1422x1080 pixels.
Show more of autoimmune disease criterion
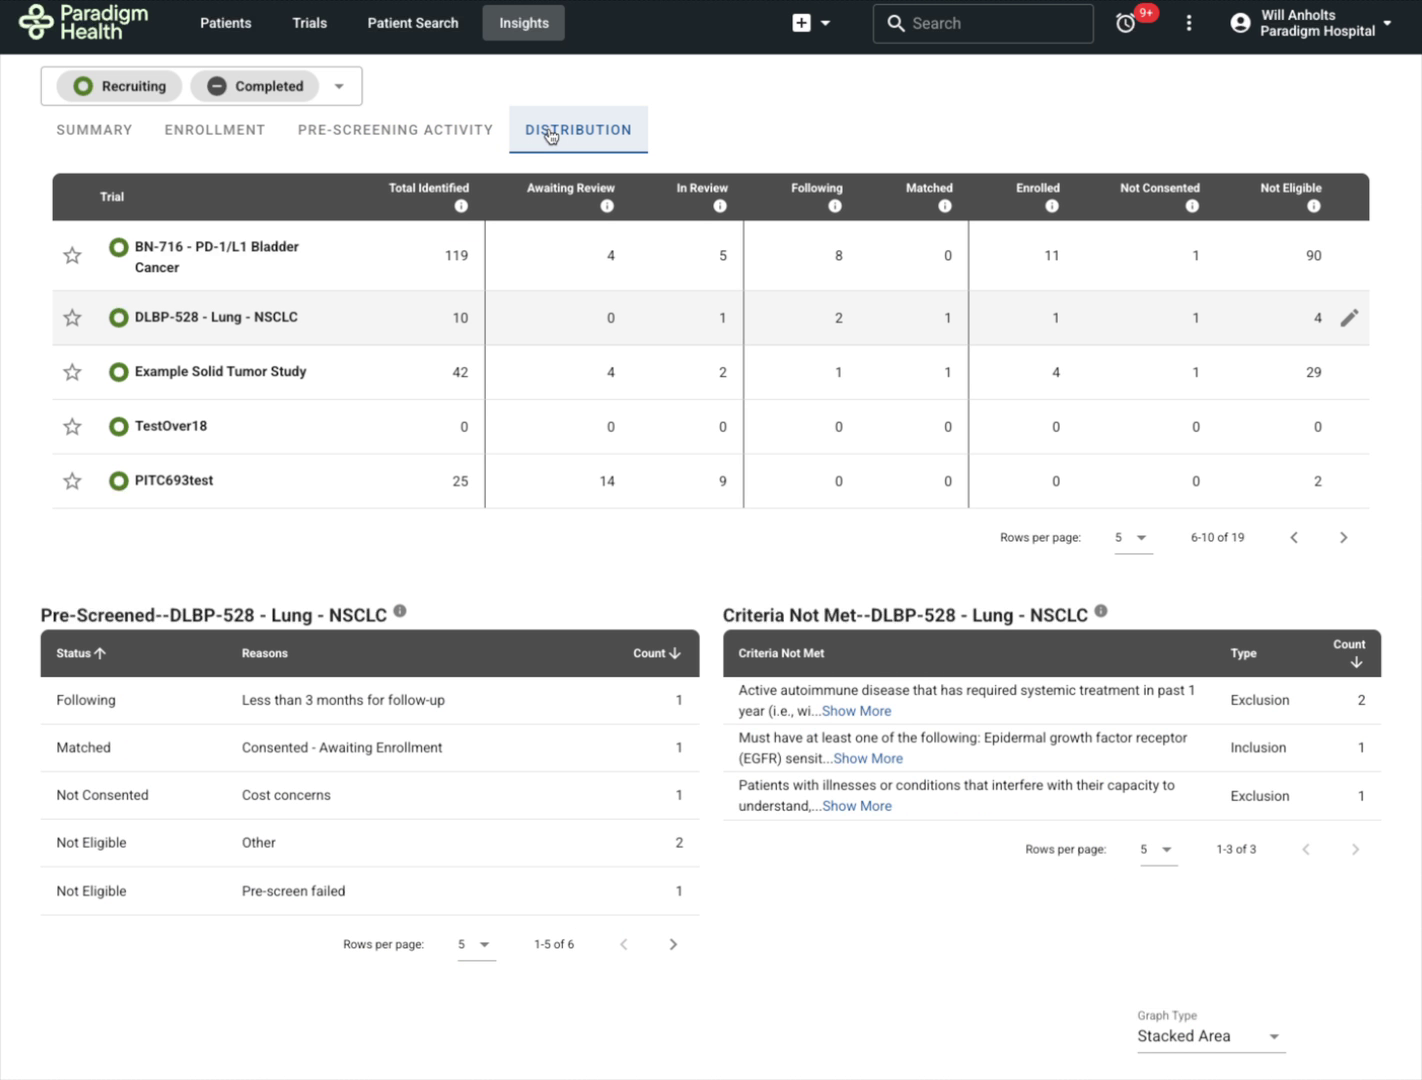(x=856, y=711)
